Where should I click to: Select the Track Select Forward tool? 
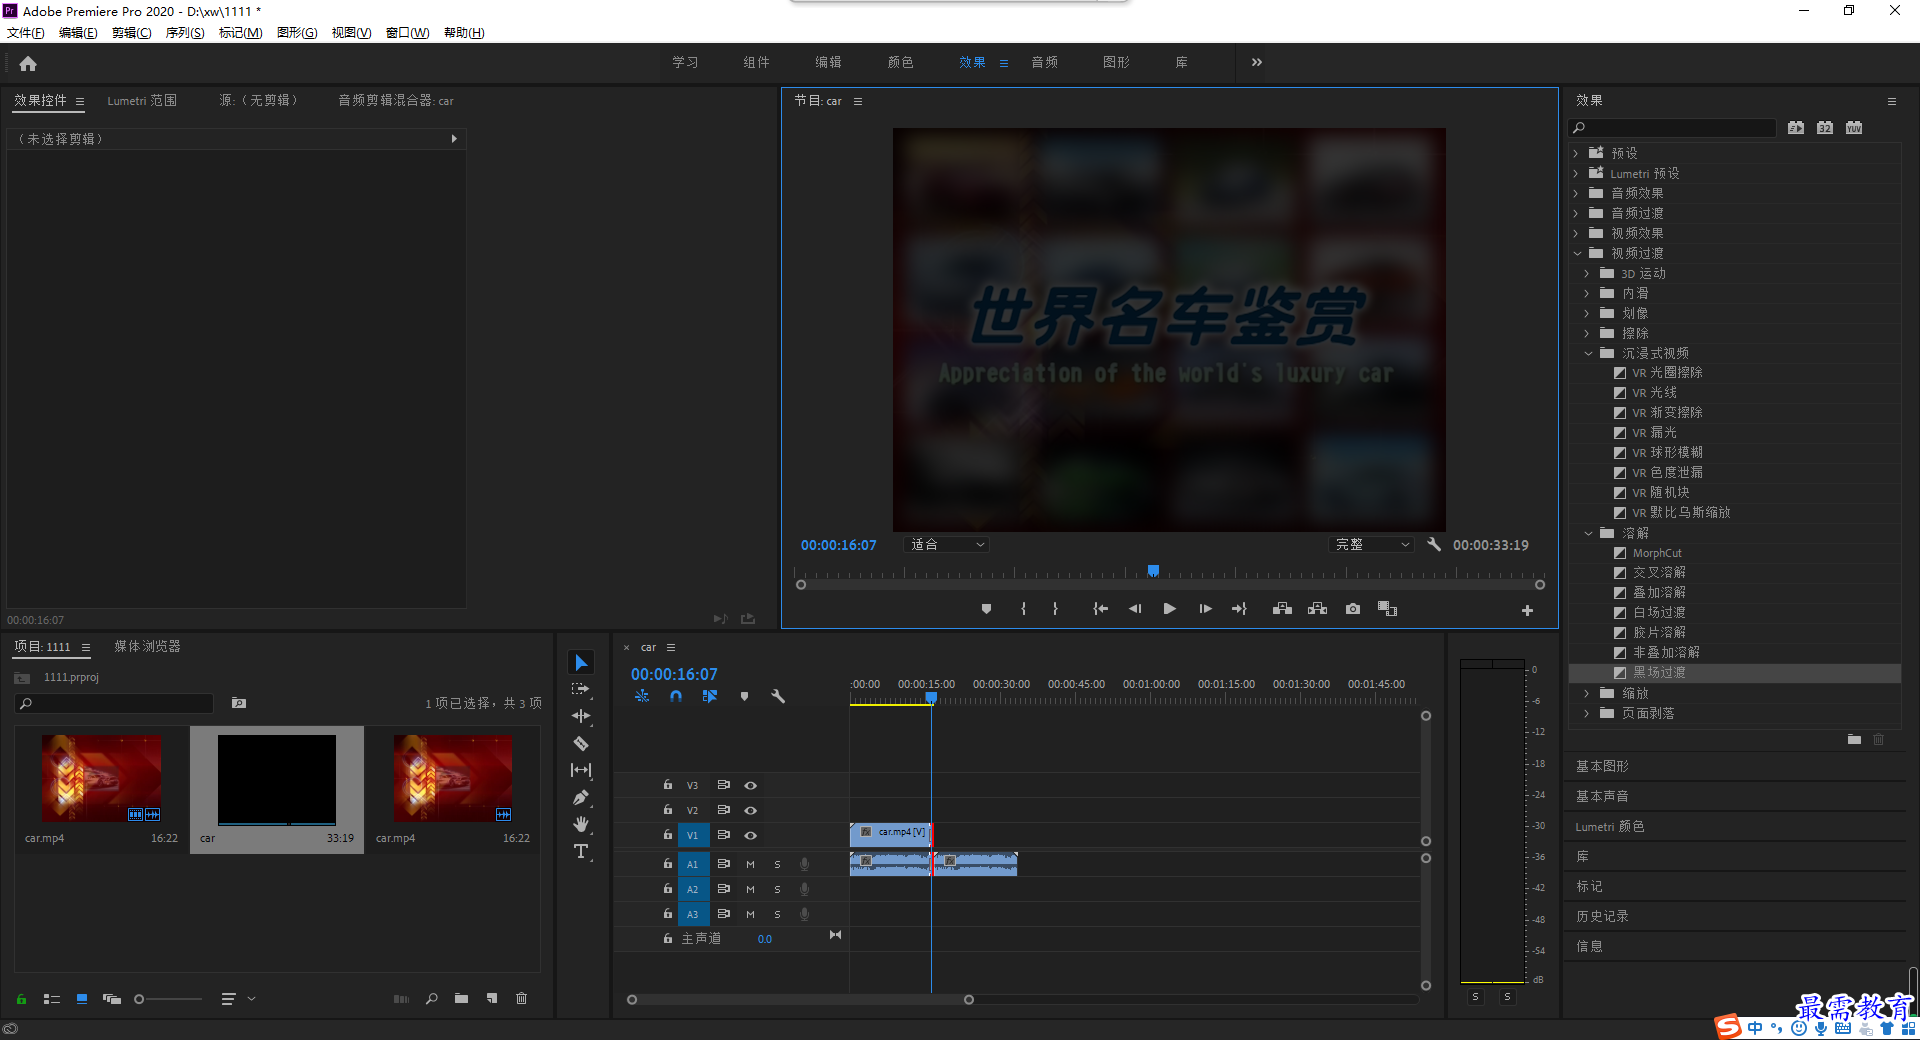tap(581, 689)
